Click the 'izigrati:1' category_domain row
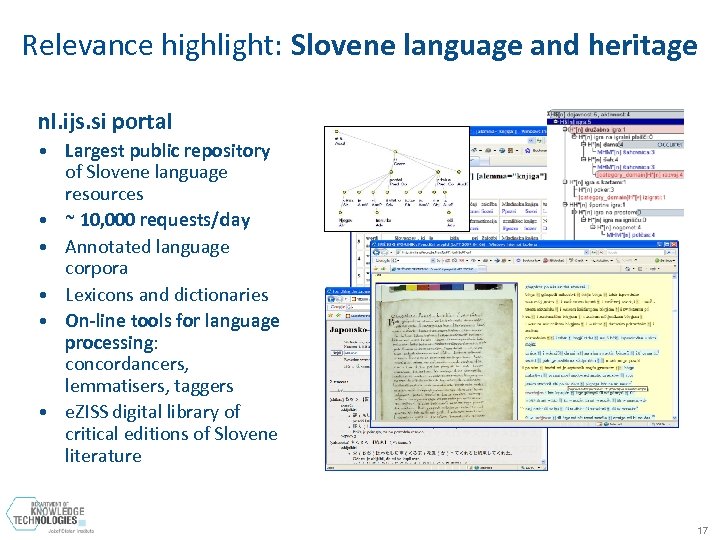This screenshot has height=540, width=720. coord(622,197)
